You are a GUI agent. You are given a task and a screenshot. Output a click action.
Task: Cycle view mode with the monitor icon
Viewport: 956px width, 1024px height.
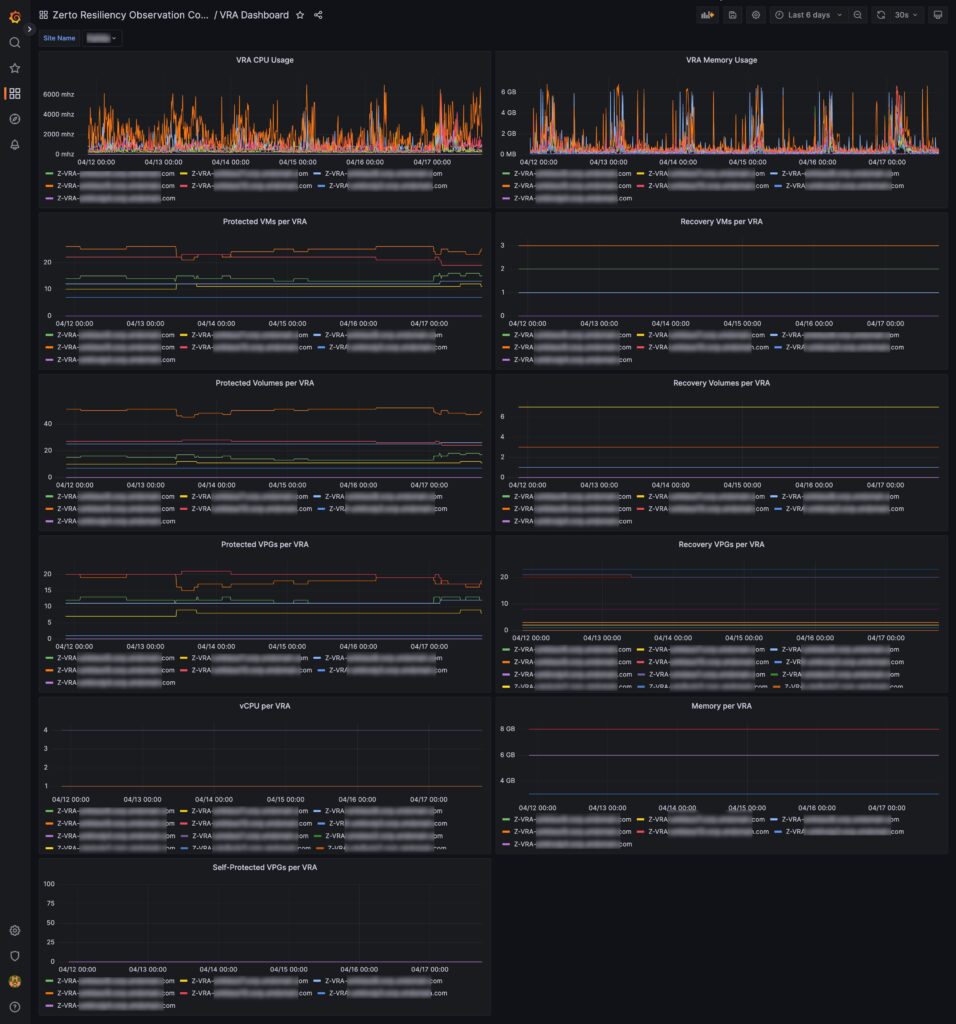938,15
